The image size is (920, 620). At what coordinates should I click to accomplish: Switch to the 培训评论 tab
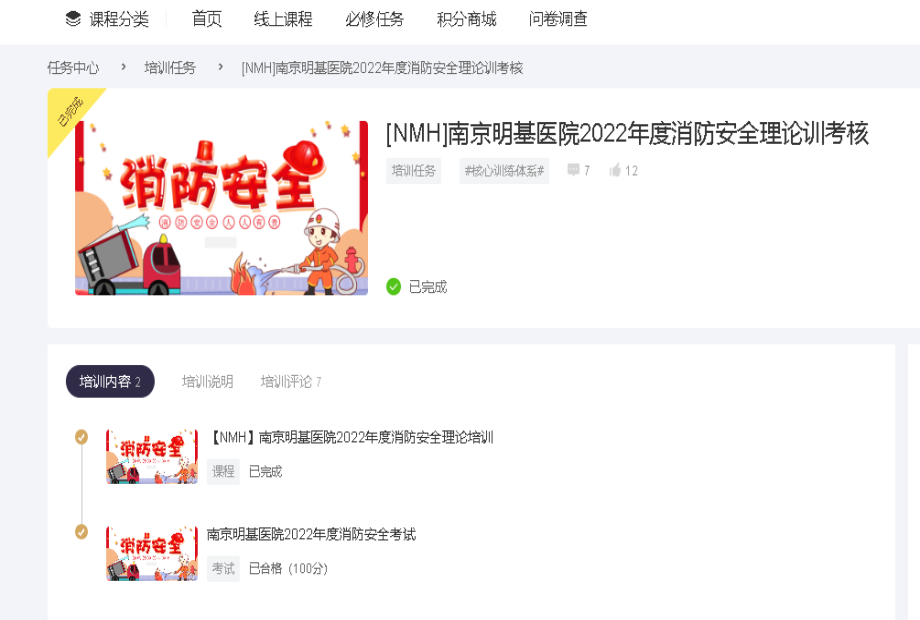[291, 382]
